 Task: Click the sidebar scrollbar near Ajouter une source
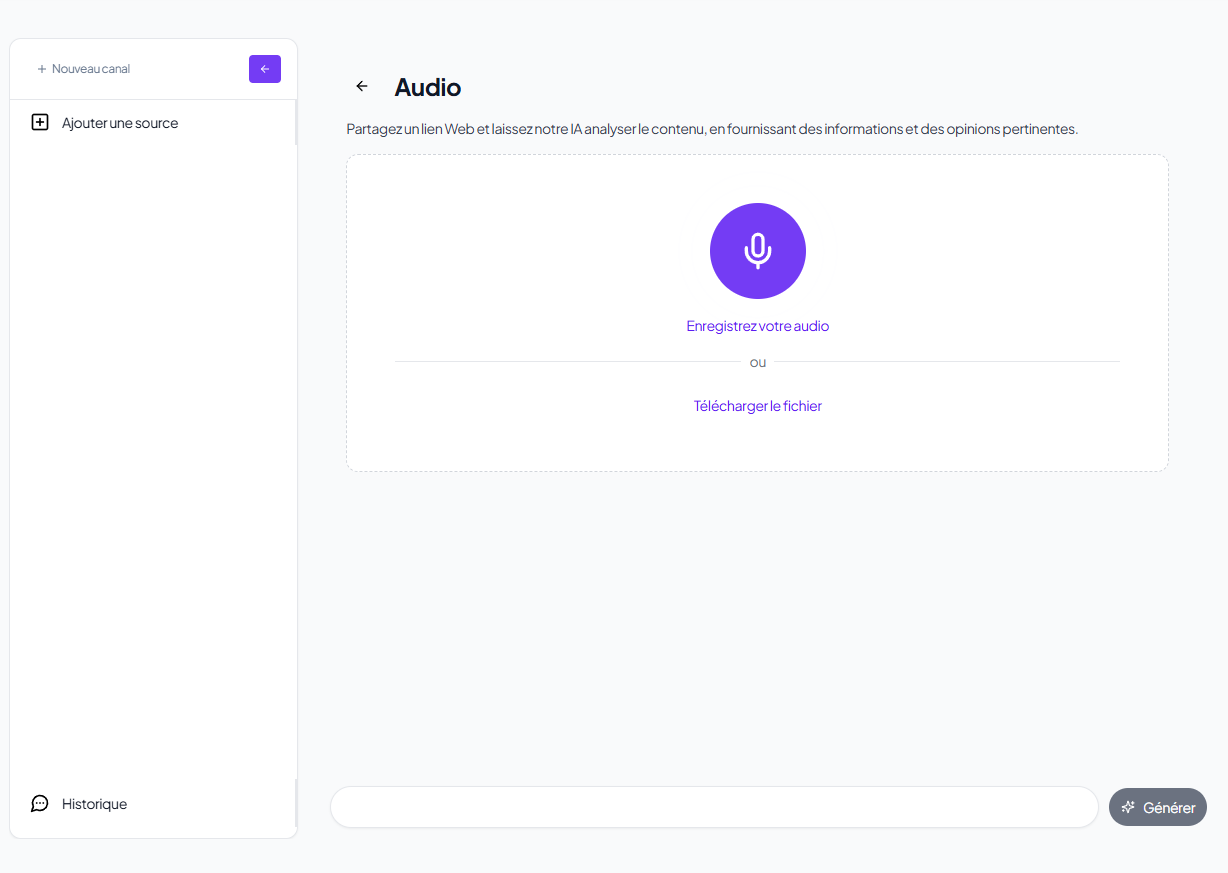click(x=296, y=123)
